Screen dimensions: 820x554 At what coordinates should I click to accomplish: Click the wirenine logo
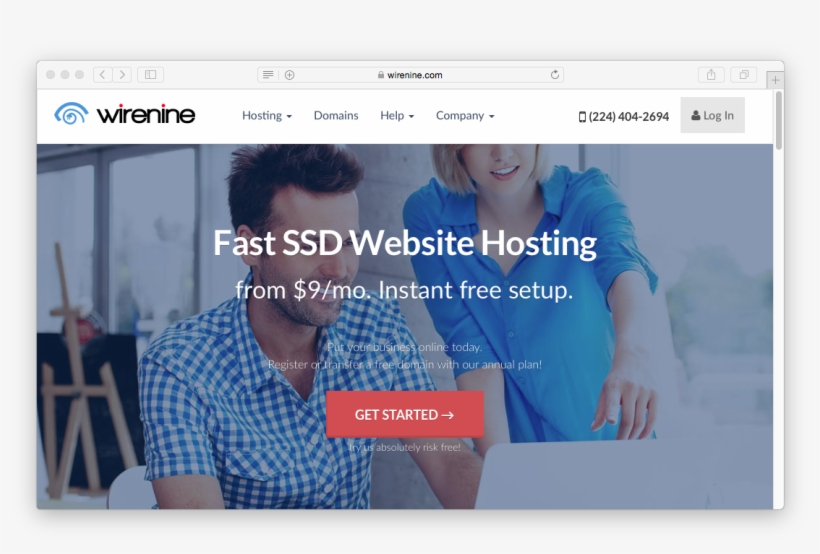125,114
